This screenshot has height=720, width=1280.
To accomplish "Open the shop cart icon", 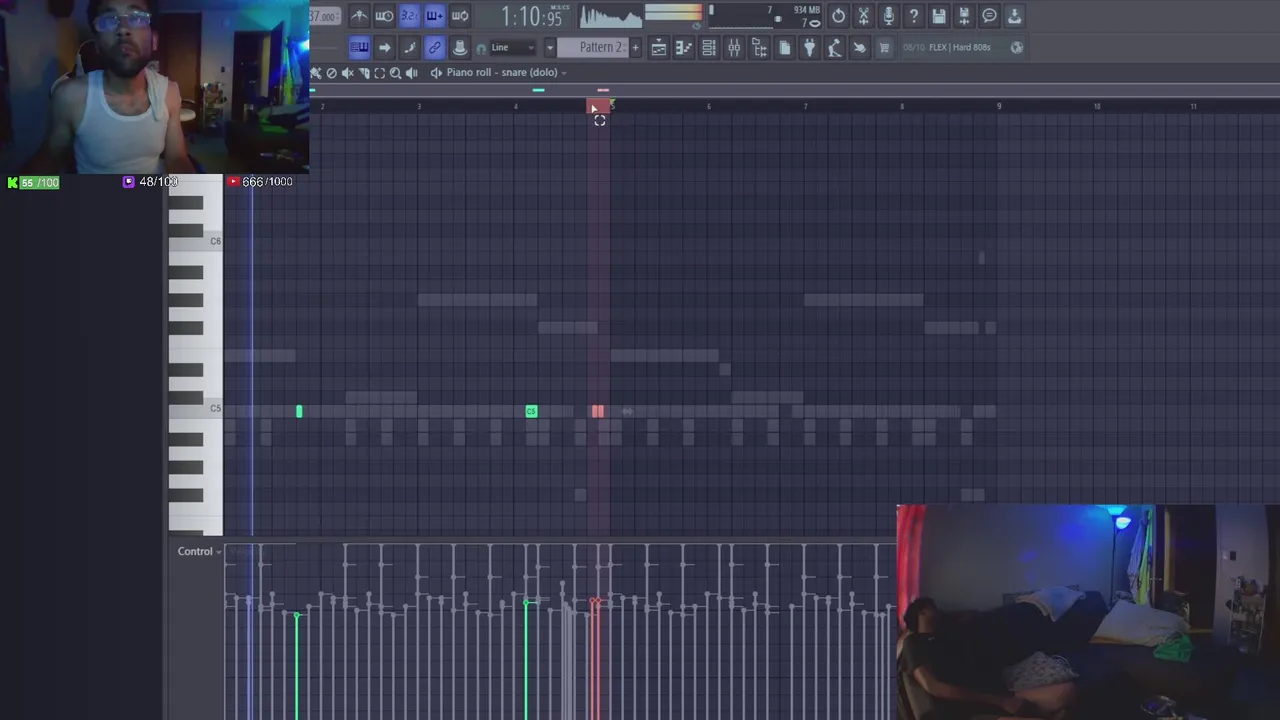I will (884, 47).
